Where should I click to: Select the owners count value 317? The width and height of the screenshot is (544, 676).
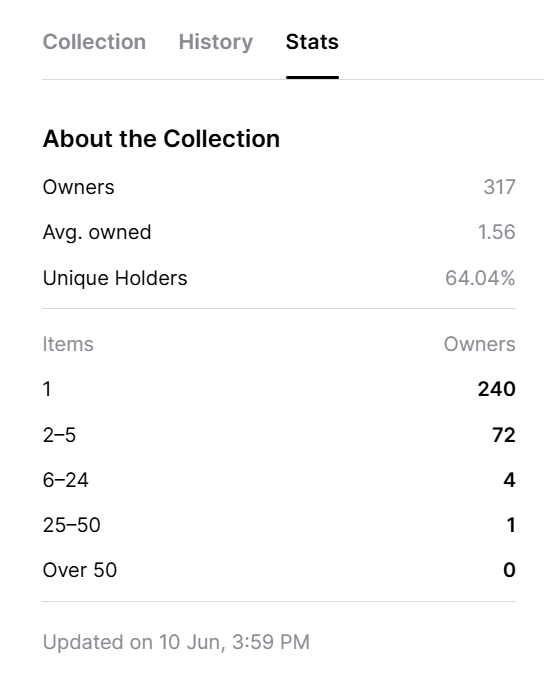click(x=499, y=187)
